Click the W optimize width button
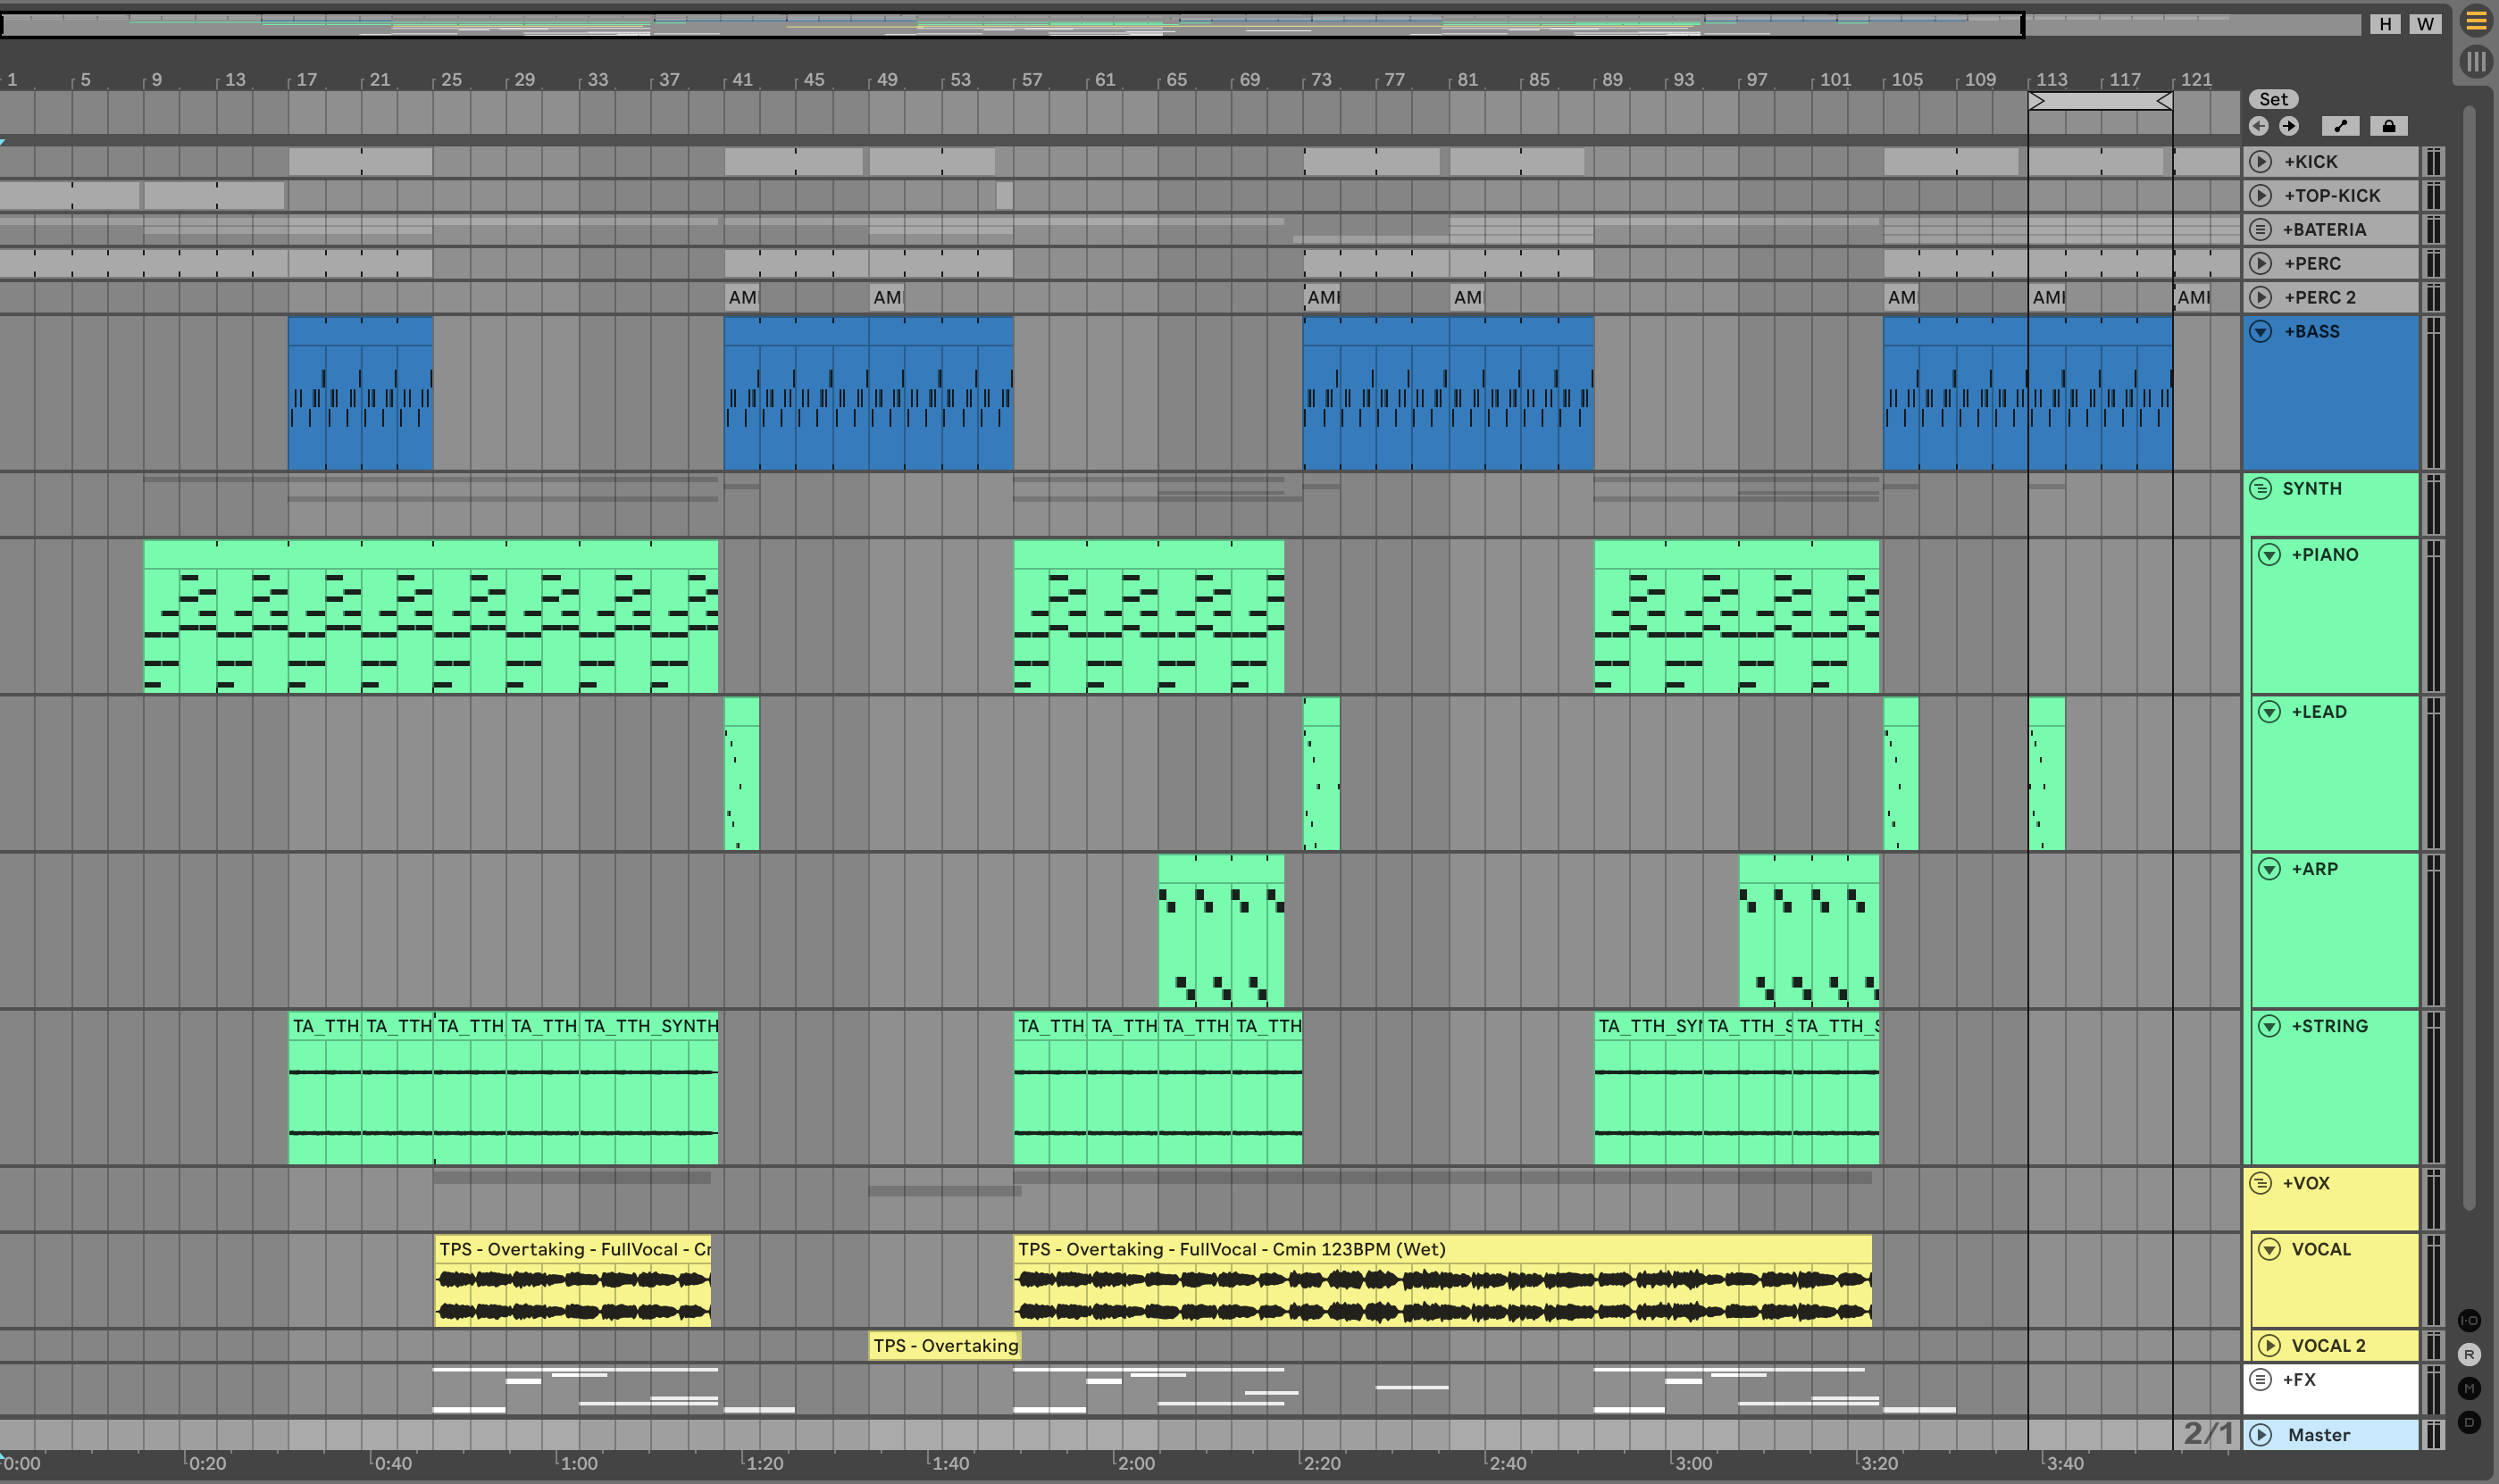 [2425, 24]
